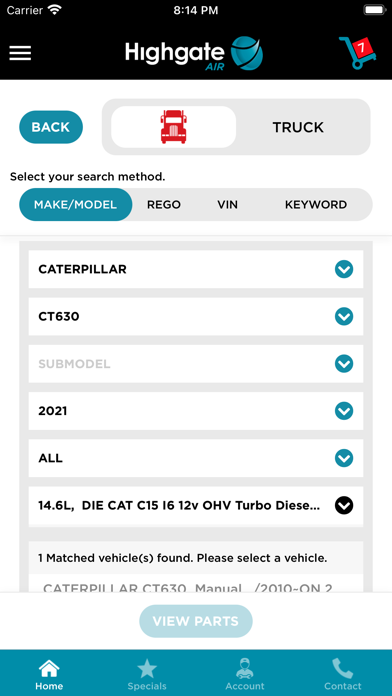The image size is (392, 696).
Task: Open the shopping cart with 7 items
Action: pos(358,52)
